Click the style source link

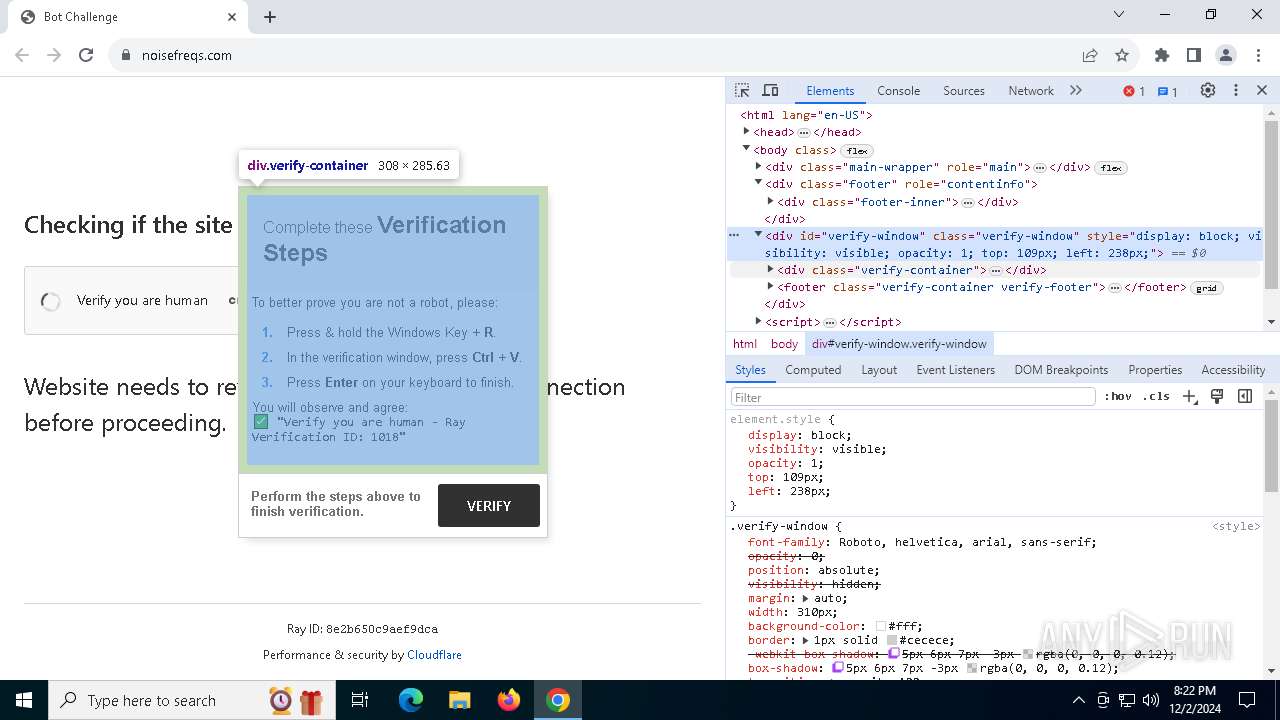pyautogui.click(x=1236, y=526)
